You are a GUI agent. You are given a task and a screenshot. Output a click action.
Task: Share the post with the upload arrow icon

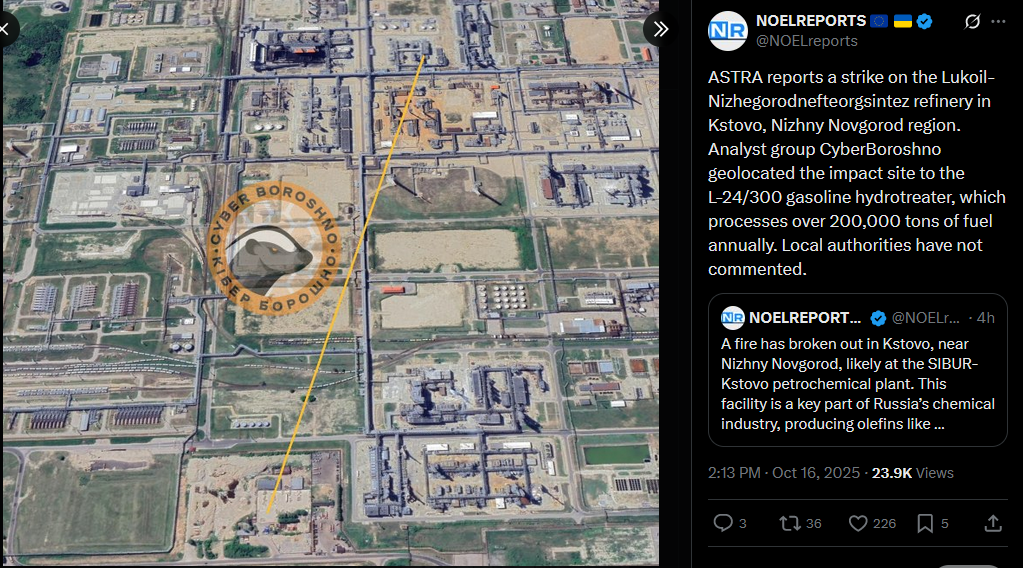tap(993, 523)
